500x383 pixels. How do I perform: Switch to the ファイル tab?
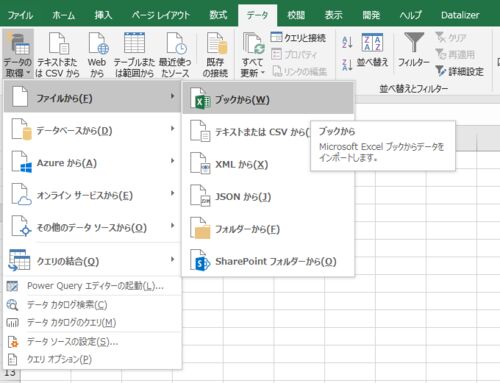click(20, 15)
